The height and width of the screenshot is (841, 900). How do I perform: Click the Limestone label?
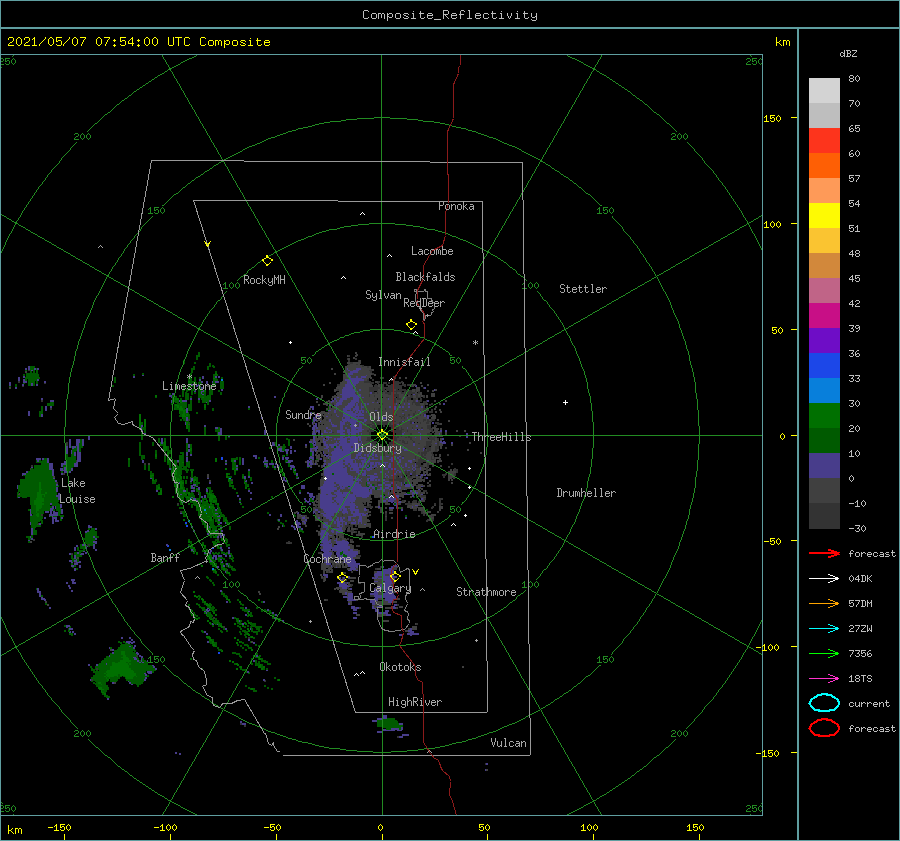pos(189,386)
